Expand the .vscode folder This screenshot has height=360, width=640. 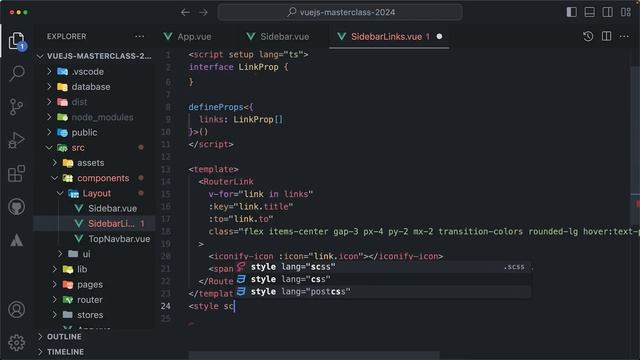(95, 71)
